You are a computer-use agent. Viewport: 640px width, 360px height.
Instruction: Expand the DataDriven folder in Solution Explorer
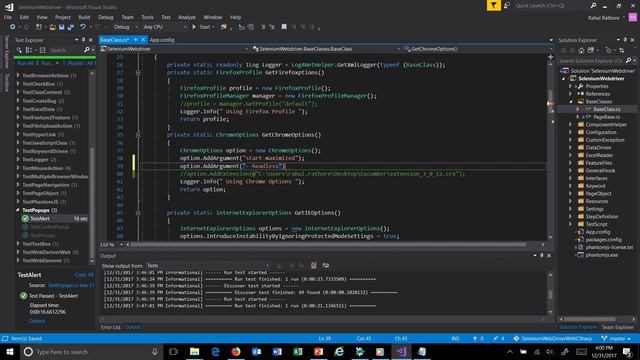click(x=571, y=147)
